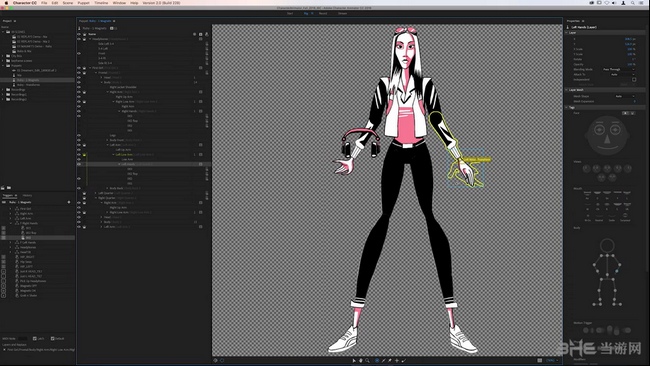Click the macOS Spotlight search icon
The width and height of the screenshot is (650, 366).
[633, 3]
